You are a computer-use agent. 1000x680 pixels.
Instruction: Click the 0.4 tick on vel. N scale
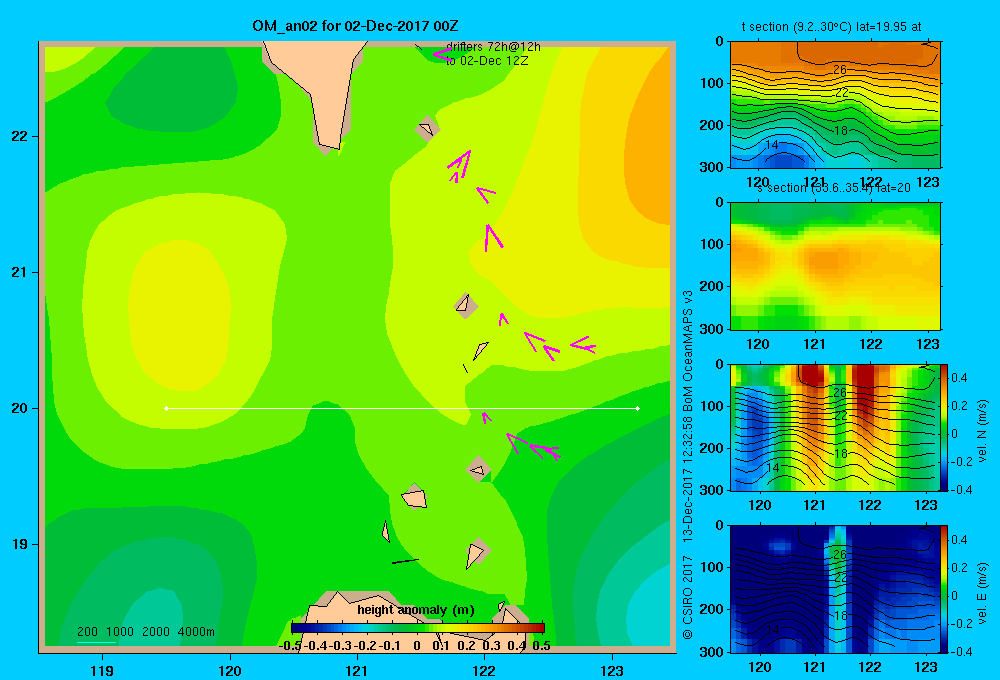[x=959, y=378]
